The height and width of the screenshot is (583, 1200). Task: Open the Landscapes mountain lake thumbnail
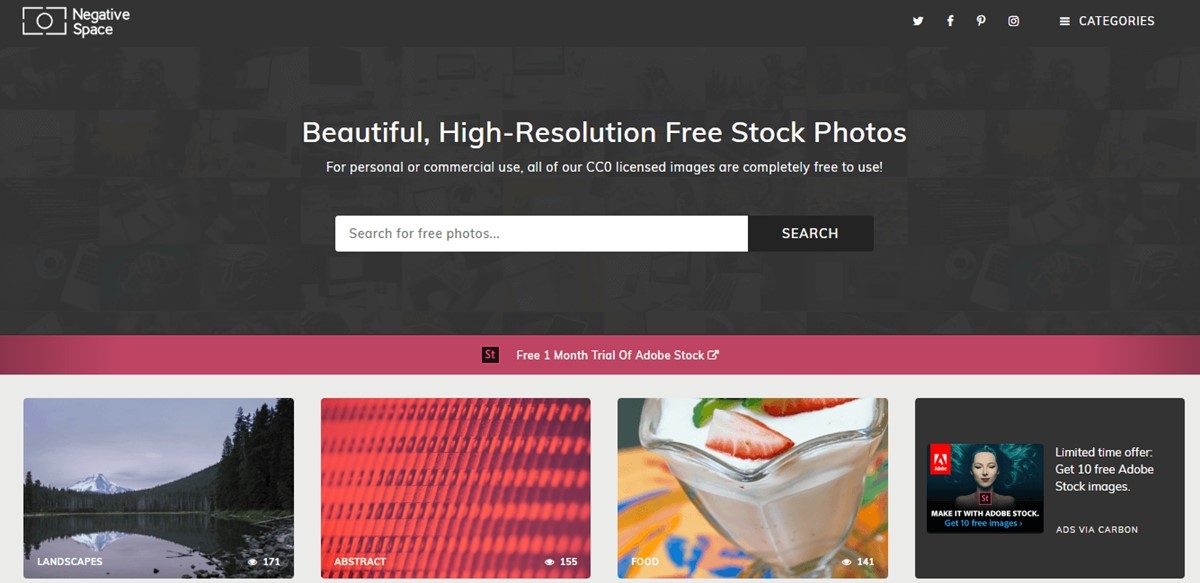pos(158,488)
